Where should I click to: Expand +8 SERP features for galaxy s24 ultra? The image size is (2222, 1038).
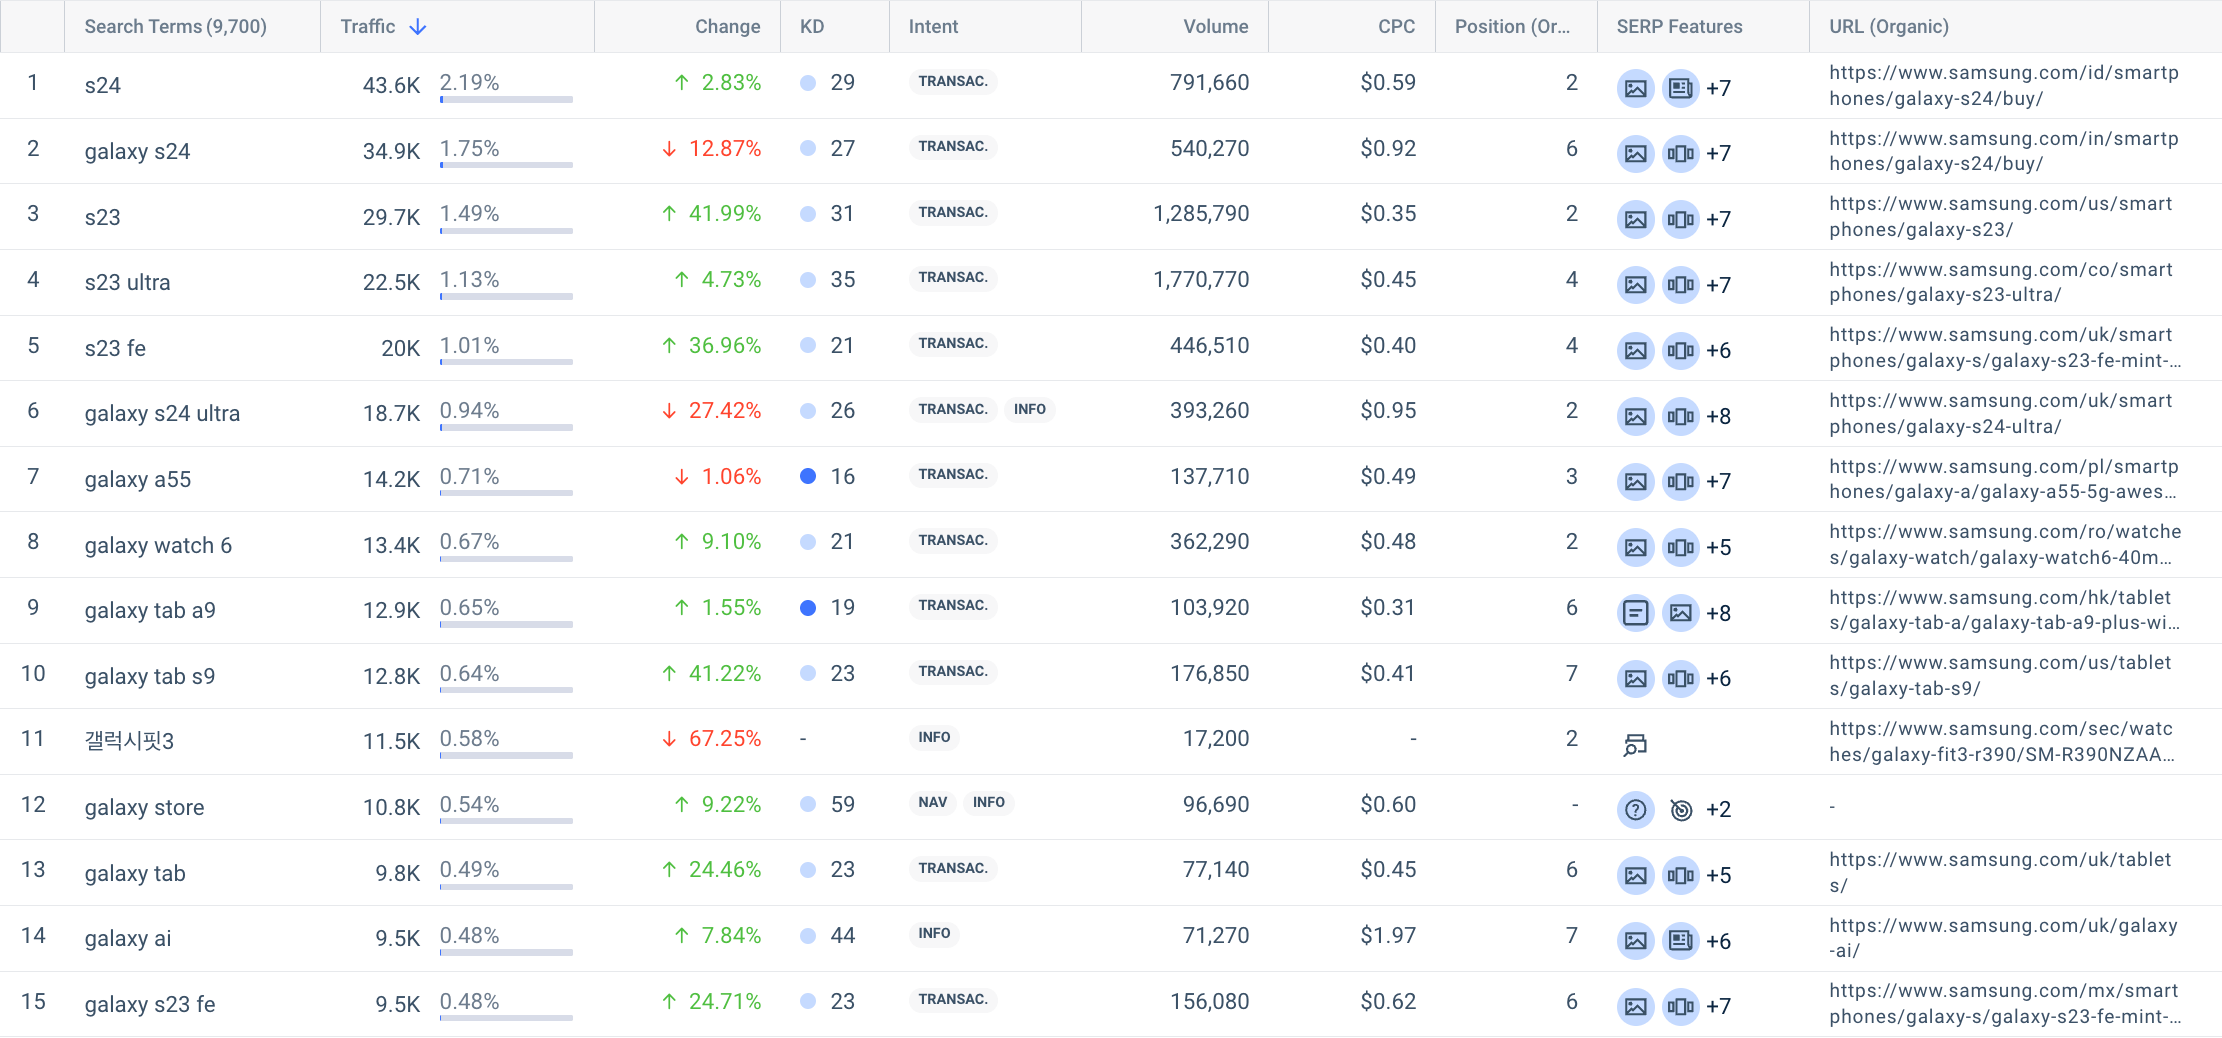(x=1718, y=417)
